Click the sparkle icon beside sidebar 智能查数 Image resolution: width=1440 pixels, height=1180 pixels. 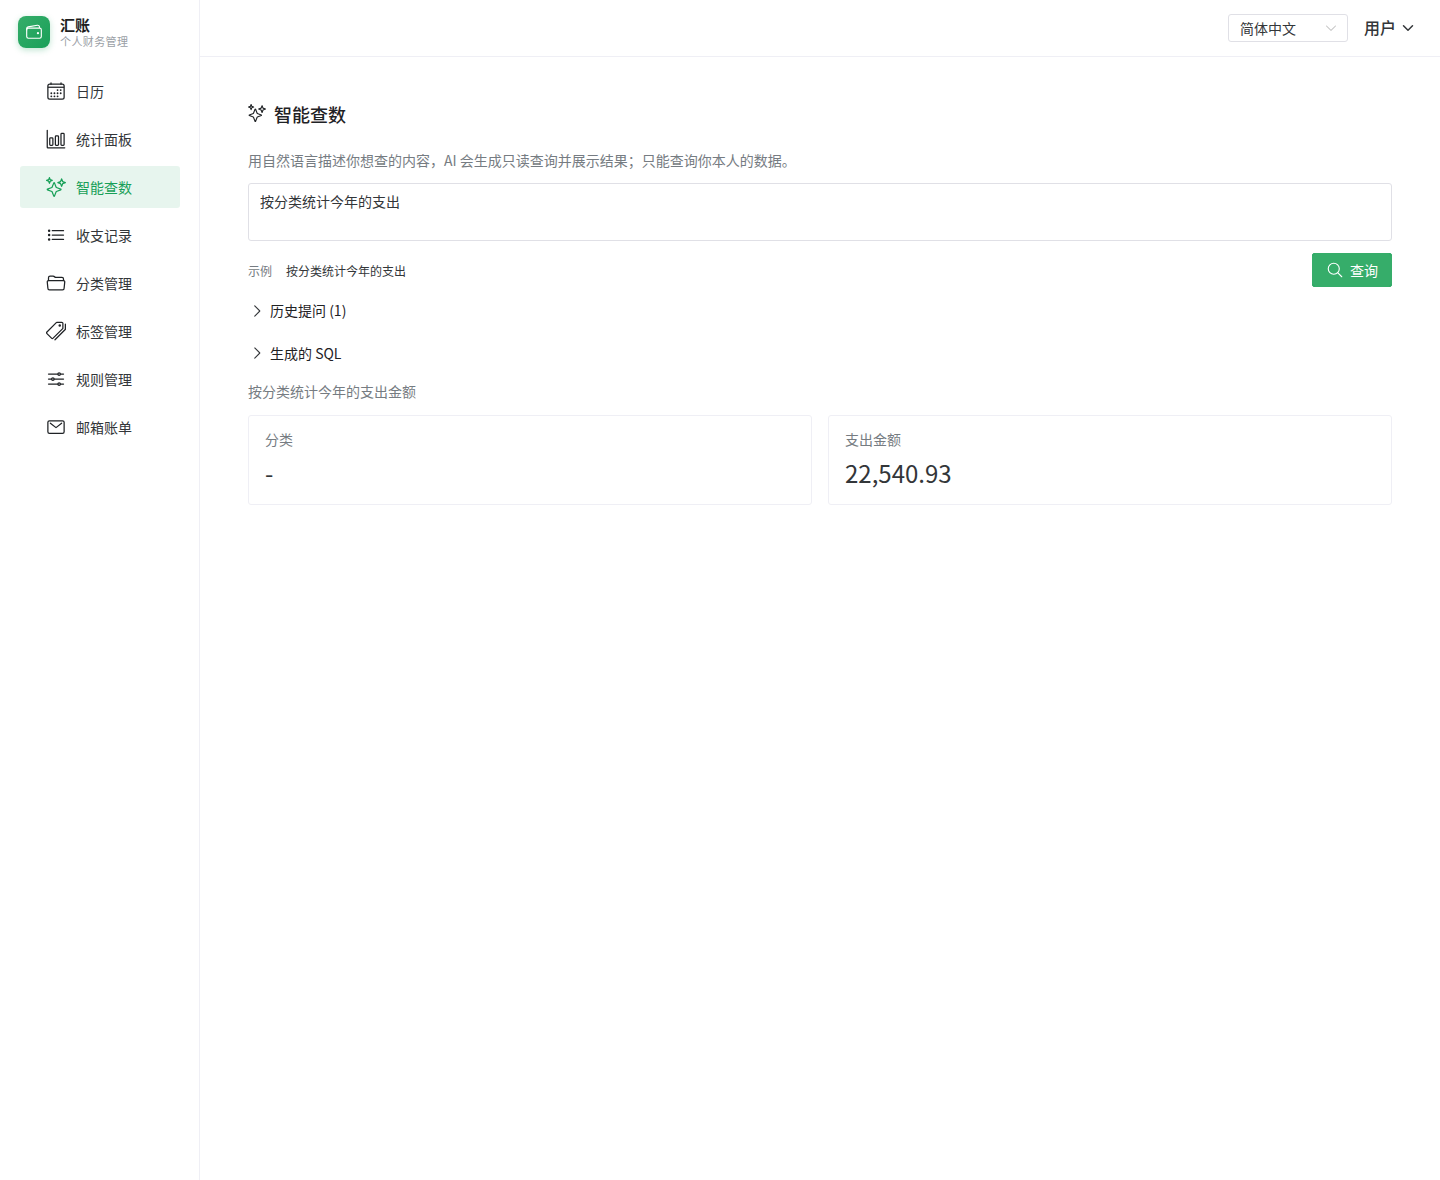tap(56, 188)
